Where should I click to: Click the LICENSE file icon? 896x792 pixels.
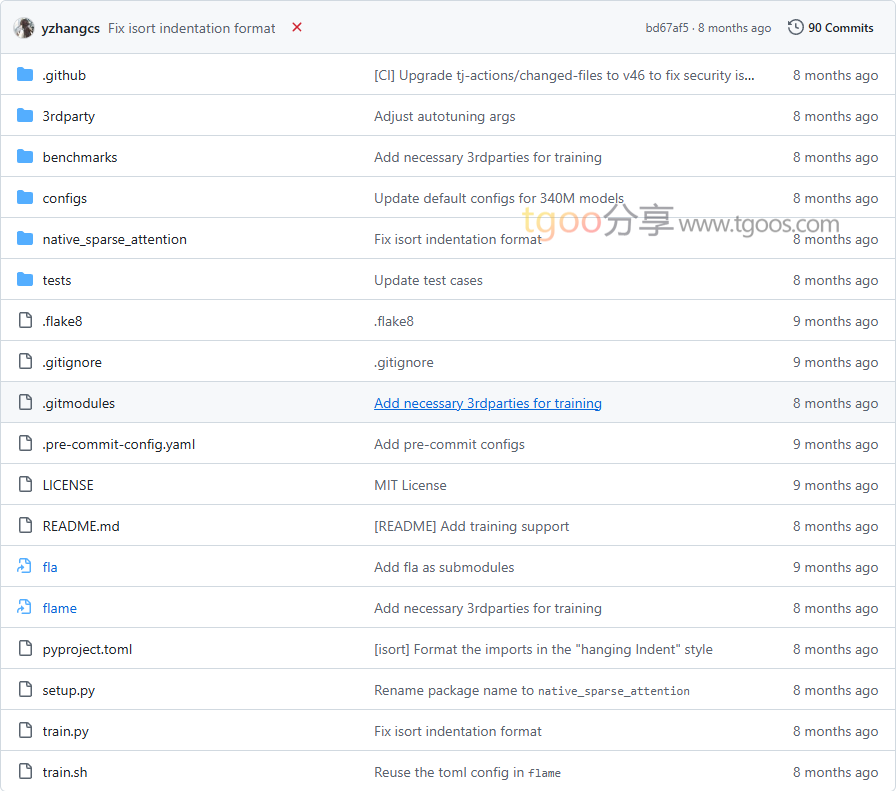25,485
